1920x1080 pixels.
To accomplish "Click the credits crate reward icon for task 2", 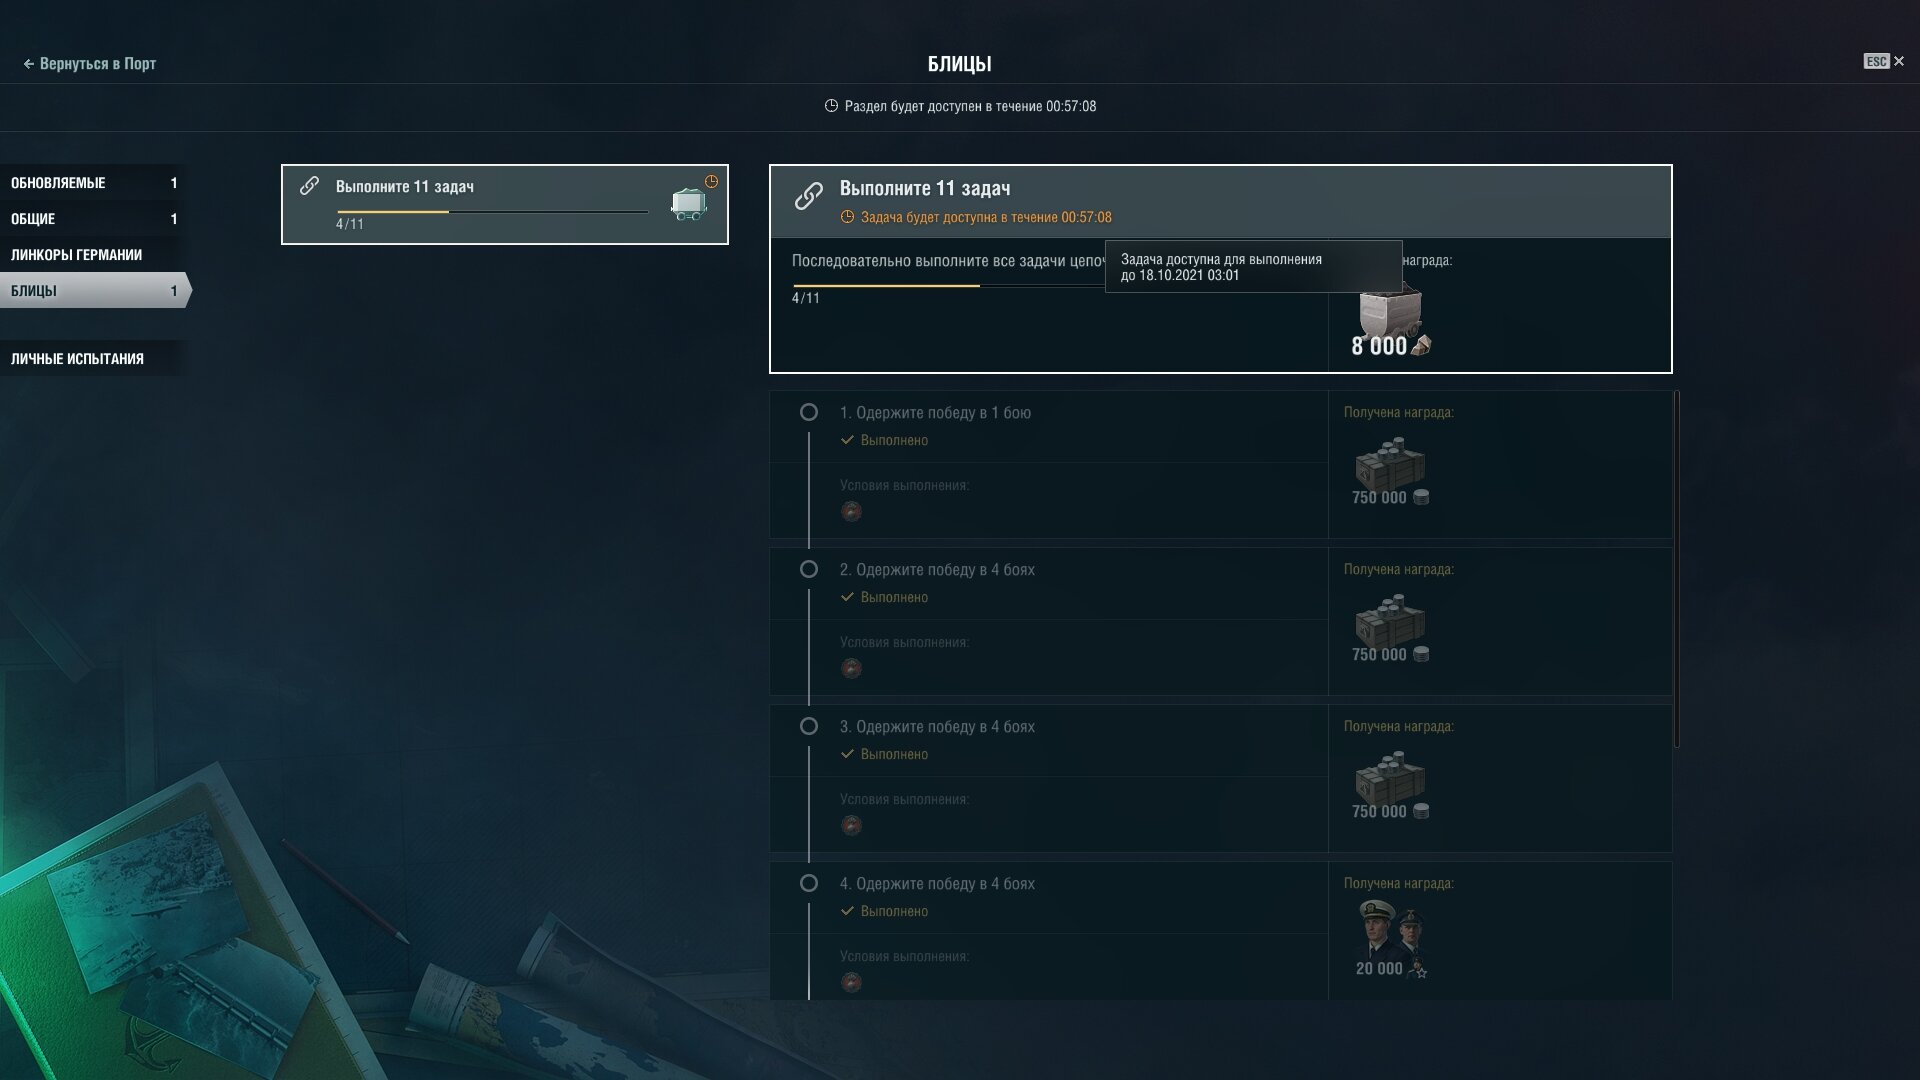I will [x=1390, y=619].
